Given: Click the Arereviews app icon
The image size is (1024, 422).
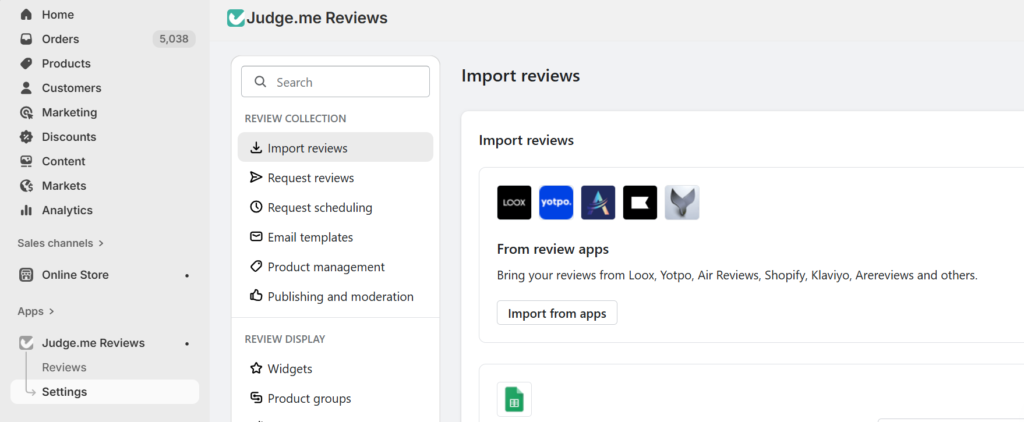Looking at the screenshot, I should (x=682, y=203).
